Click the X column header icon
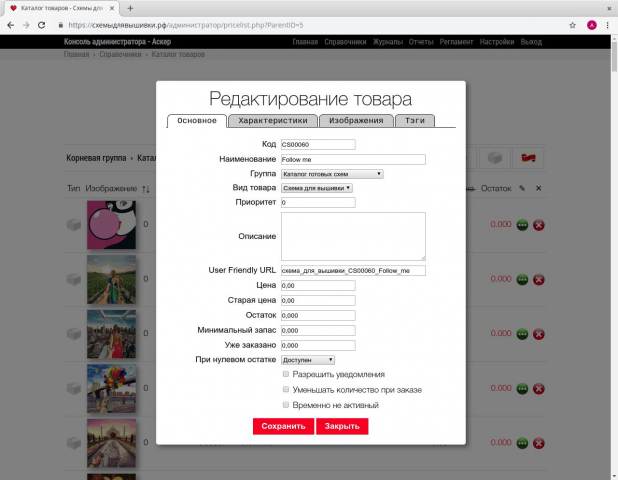The image size is (618, 480). [x=538, y=188]
